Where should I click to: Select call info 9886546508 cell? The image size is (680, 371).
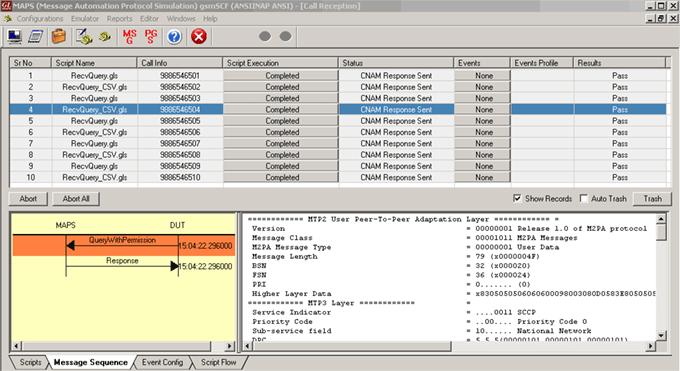180,154
